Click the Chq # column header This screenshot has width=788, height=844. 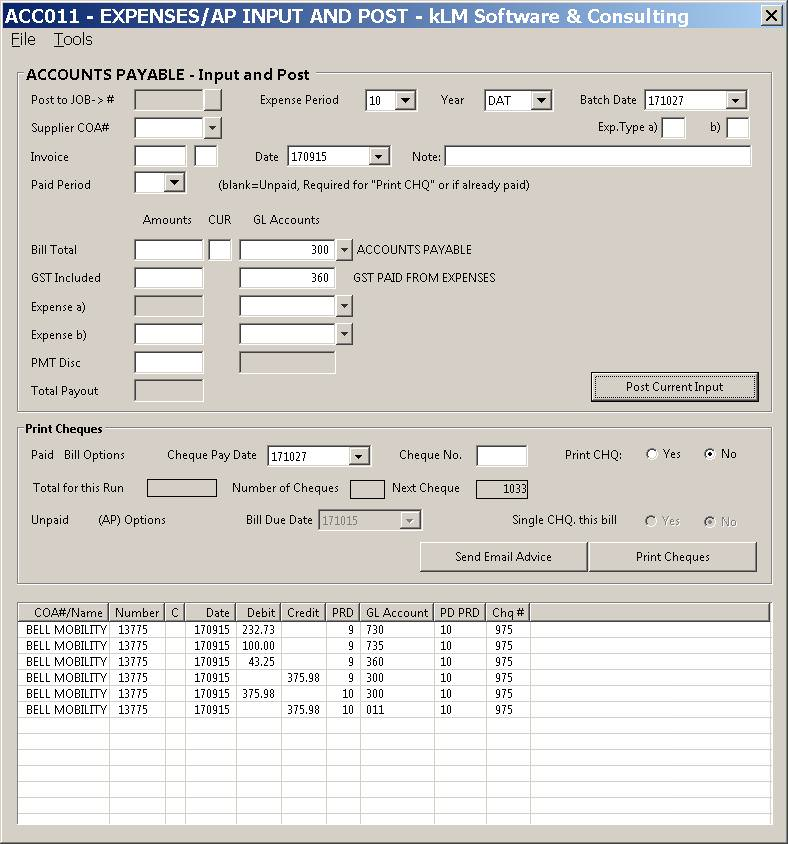tap(508, 613)
